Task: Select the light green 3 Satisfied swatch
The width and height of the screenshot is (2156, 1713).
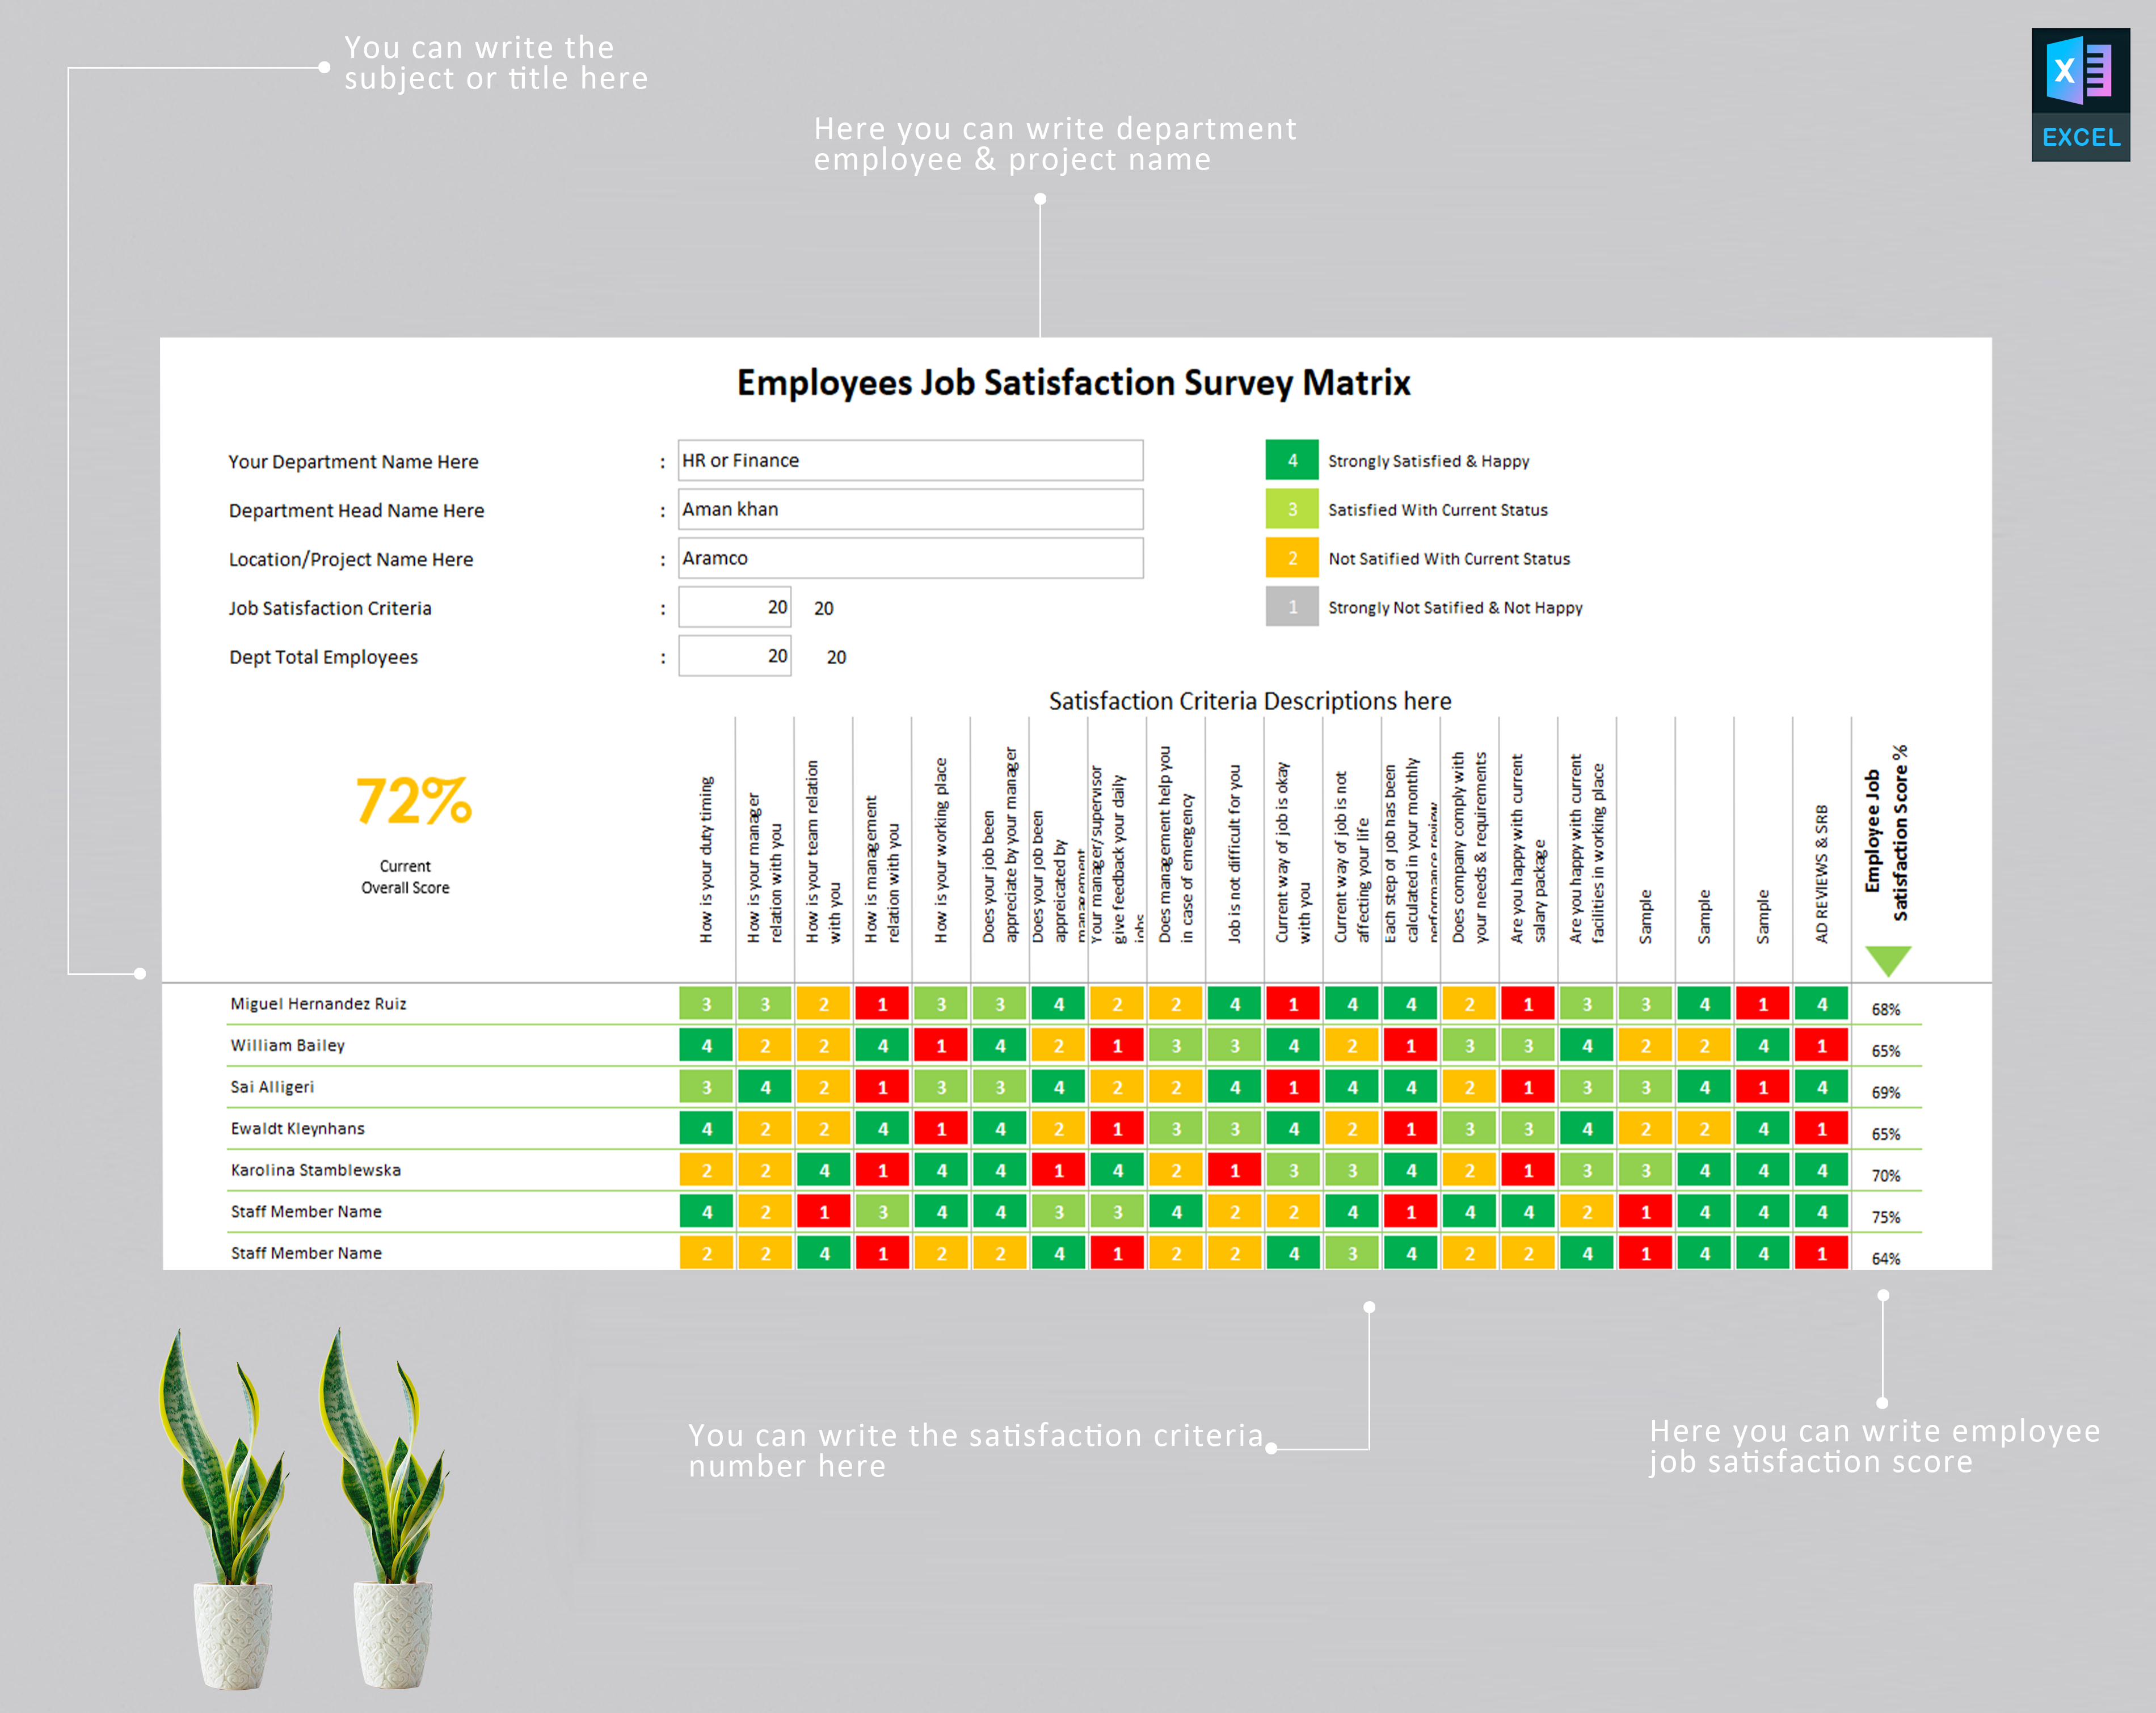Action: tap(1292, 509)
